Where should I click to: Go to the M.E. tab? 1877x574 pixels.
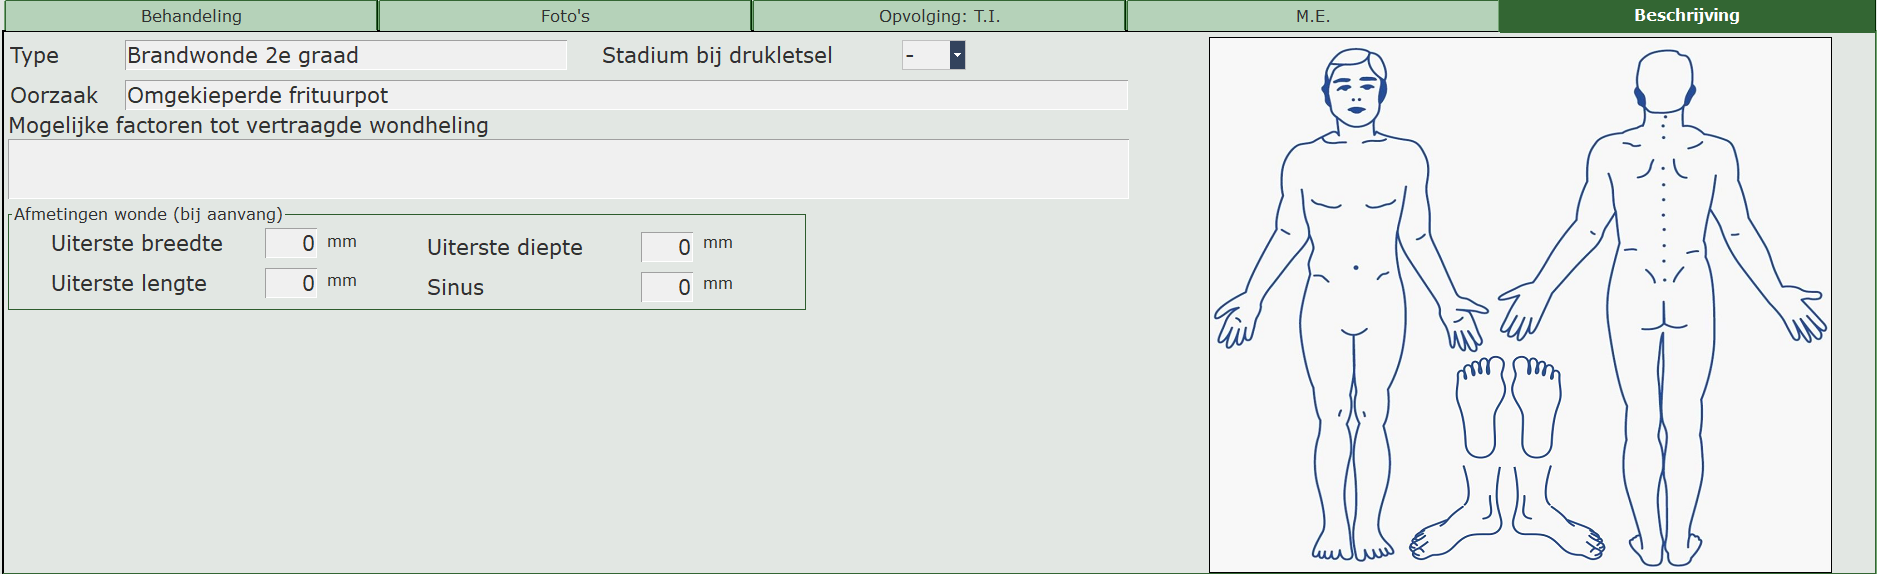click(x=1312, y=16)
